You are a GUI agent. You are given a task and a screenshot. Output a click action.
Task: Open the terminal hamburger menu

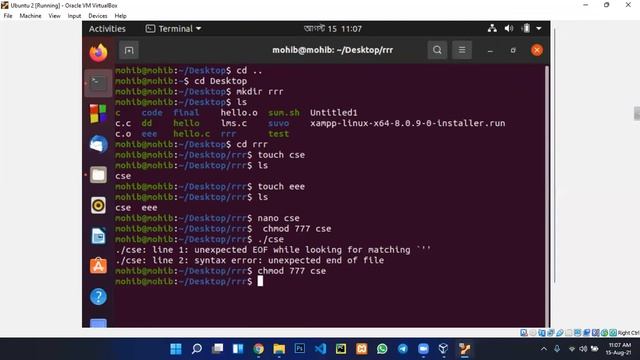click(462, 50)
